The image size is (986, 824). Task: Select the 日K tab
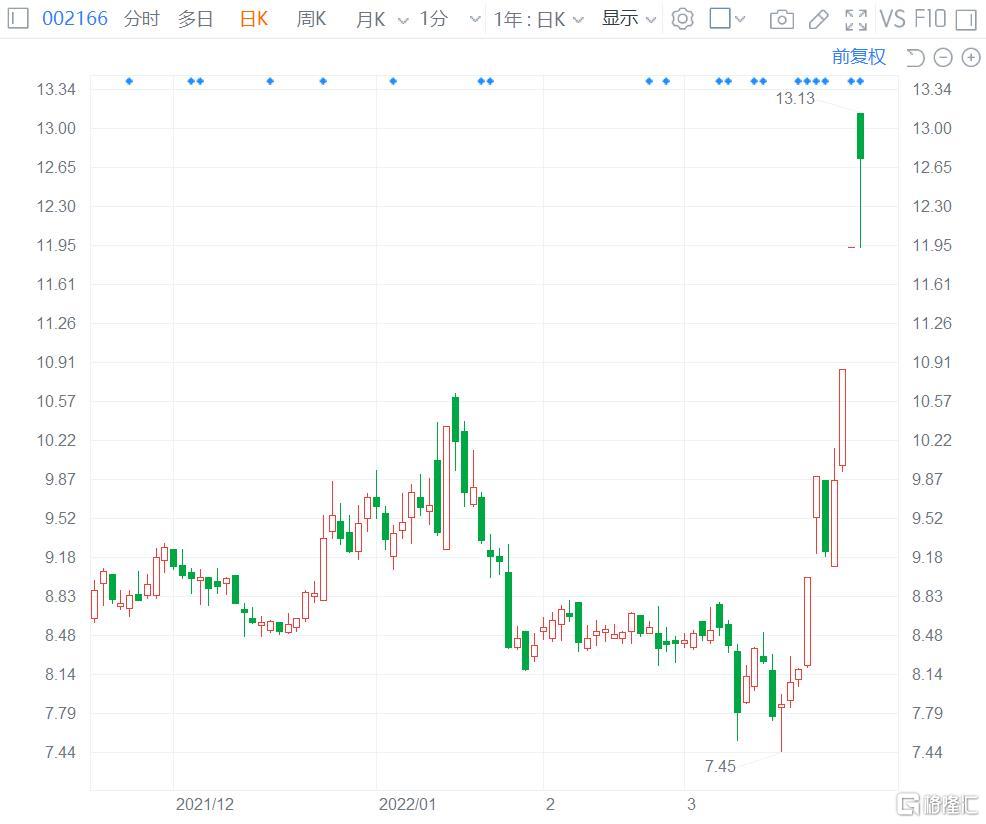(x=254, y=19)
